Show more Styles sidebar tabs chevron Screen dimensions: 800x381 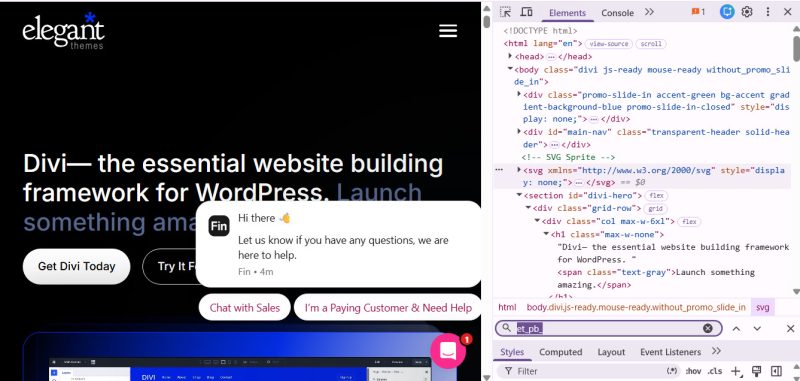[x=716, y=351]
